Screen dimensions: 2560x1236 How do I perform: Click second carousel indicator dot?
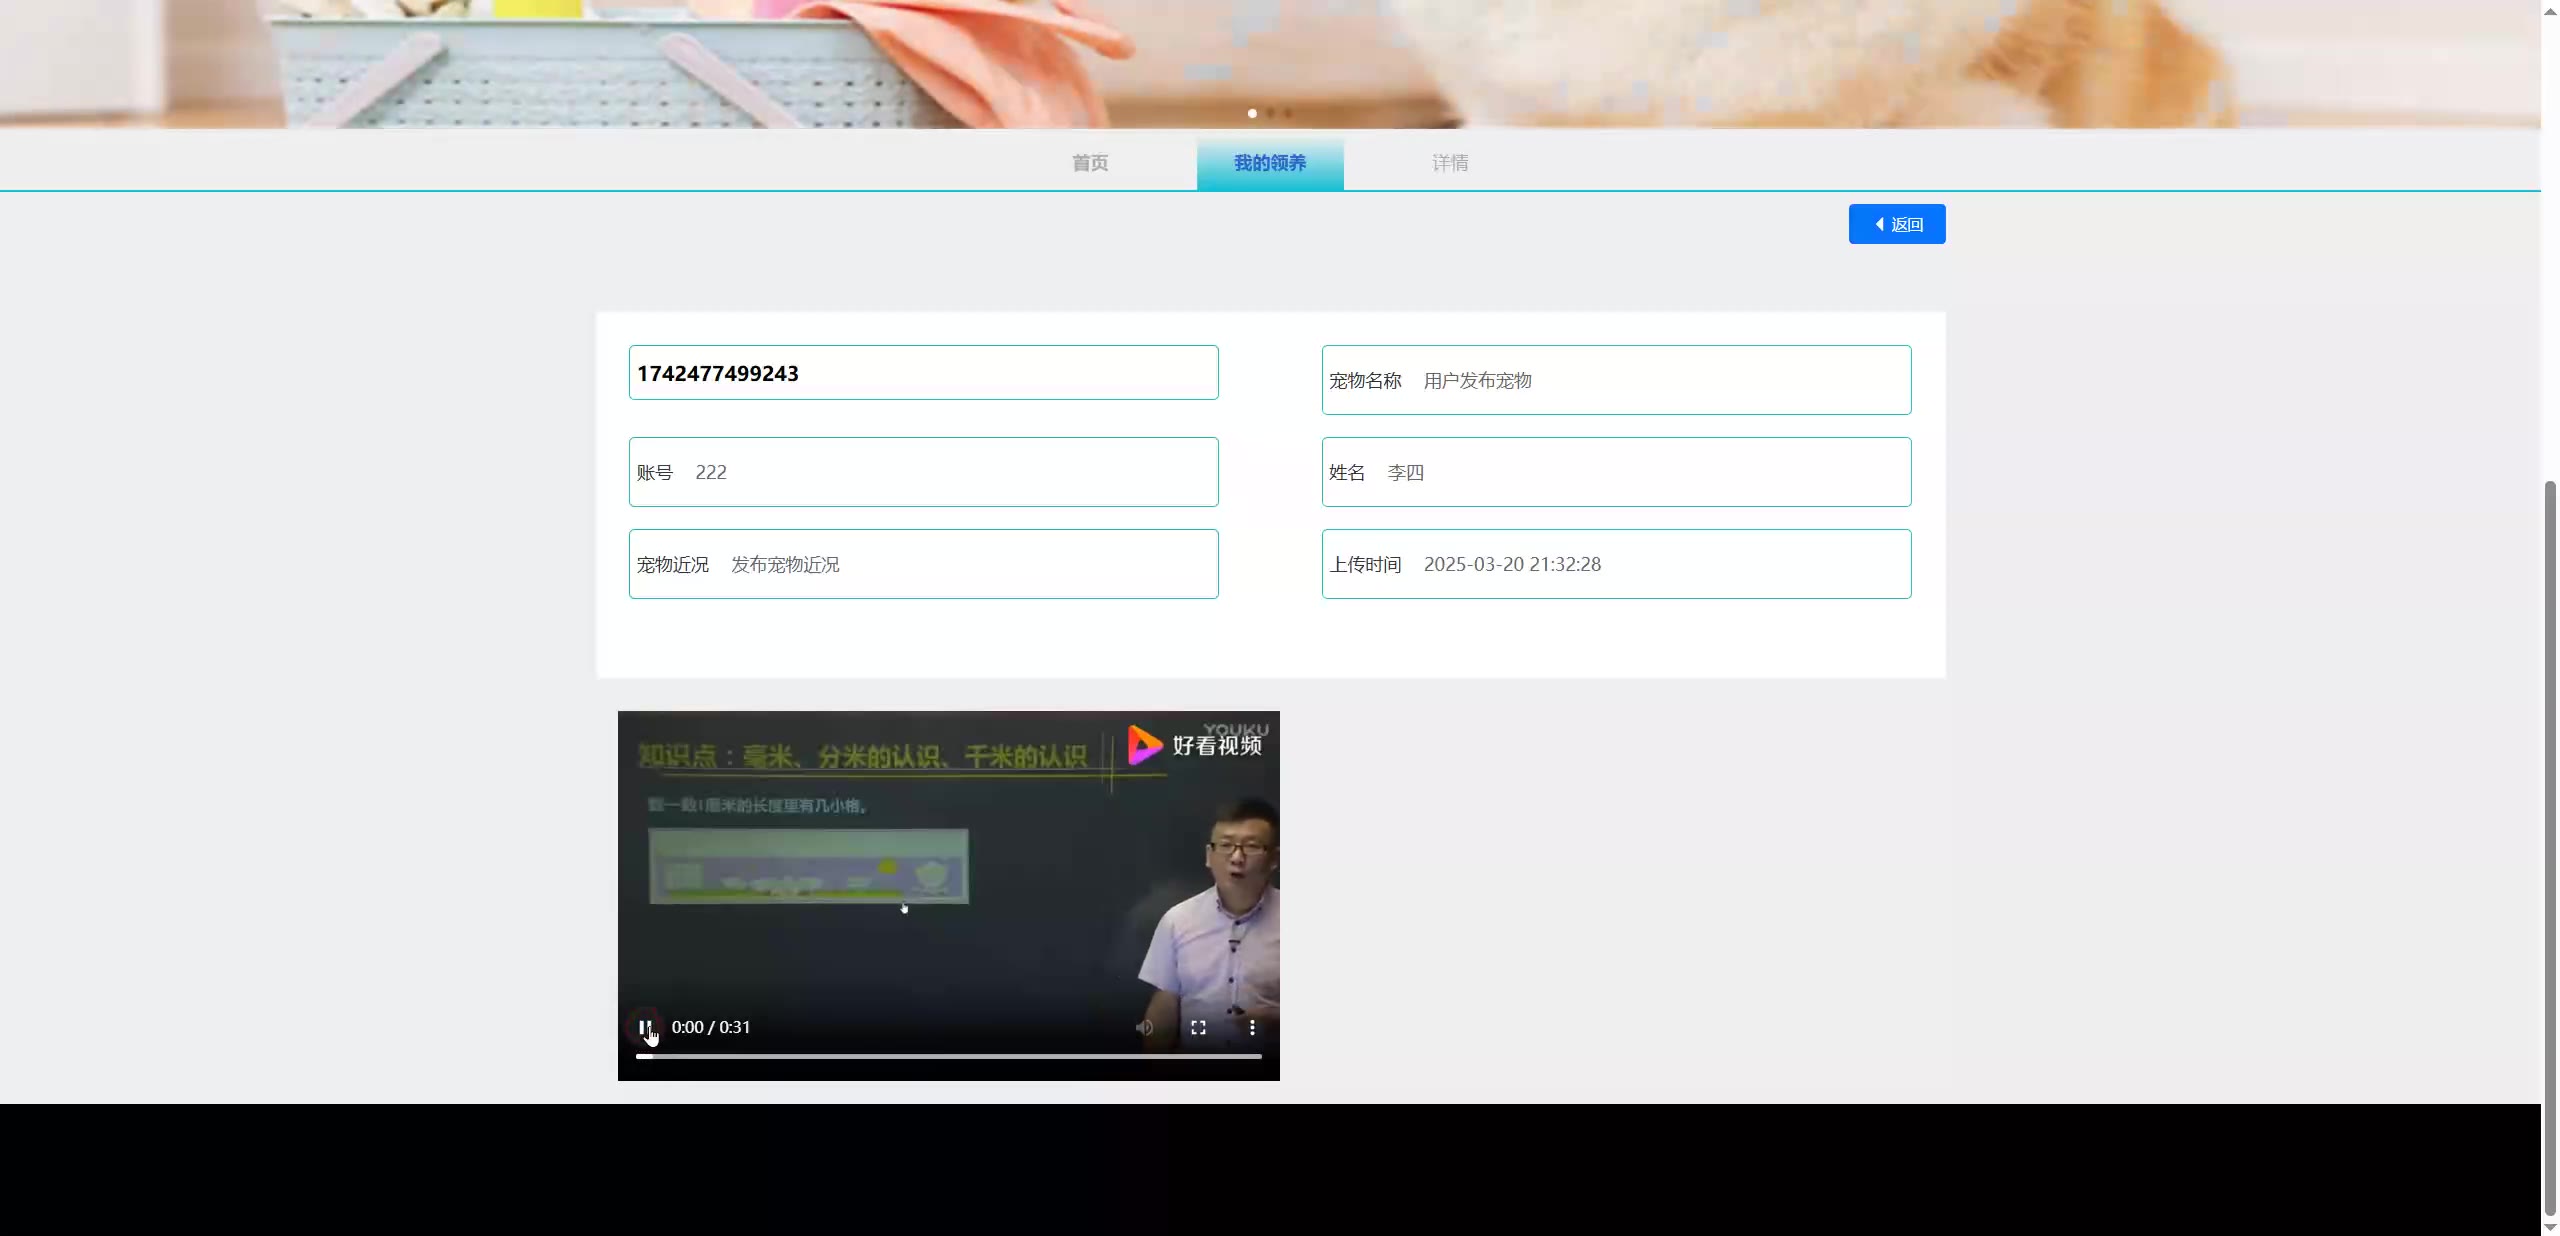click(x=1270, y=113)
